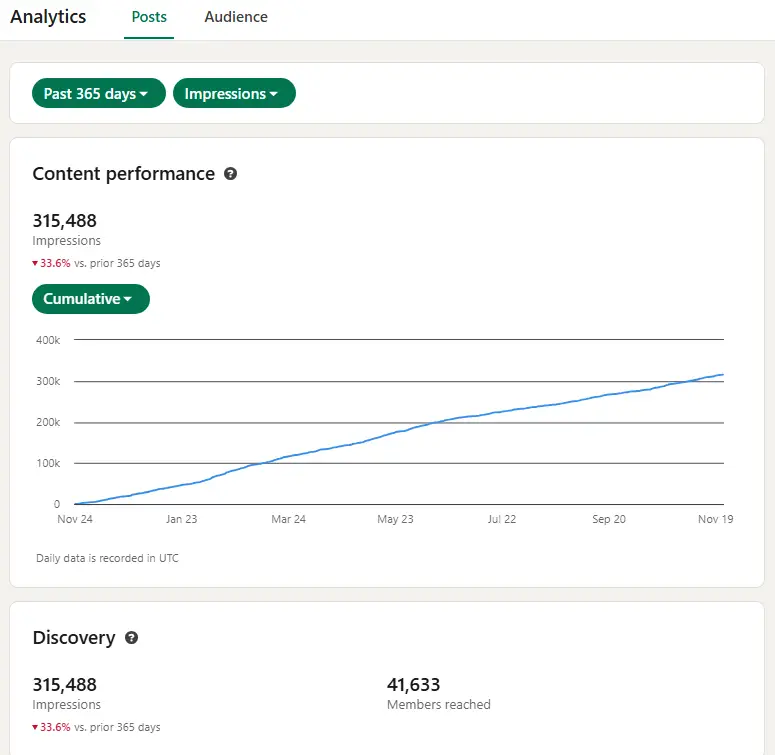The height and width of the screenshot is (755, 775).
Task: Click the 315,488 Impressions count in Discovery
Action: (x=64, y=685)
